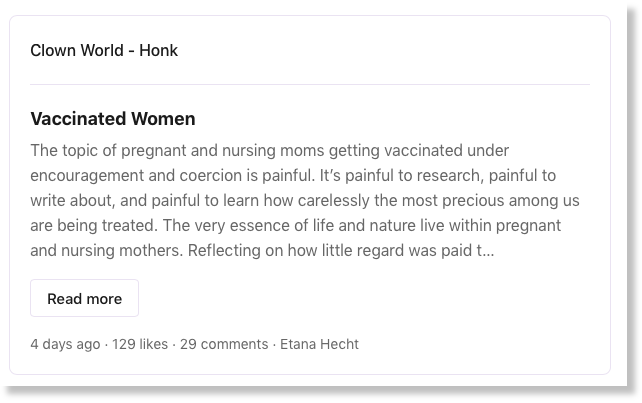Click excerpt line beginning 'encouragement and coercion'

[x=293, y=175]
